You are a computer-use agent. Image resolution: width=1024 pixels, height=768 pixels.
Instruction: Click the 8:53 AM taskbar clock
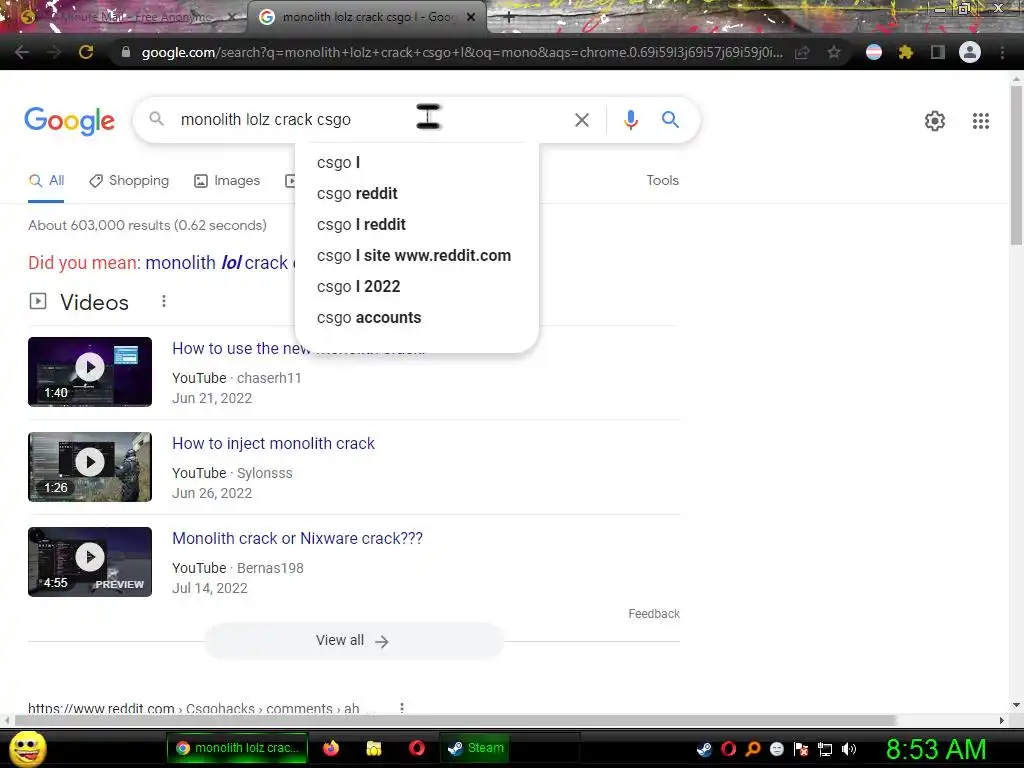(935, 749)
